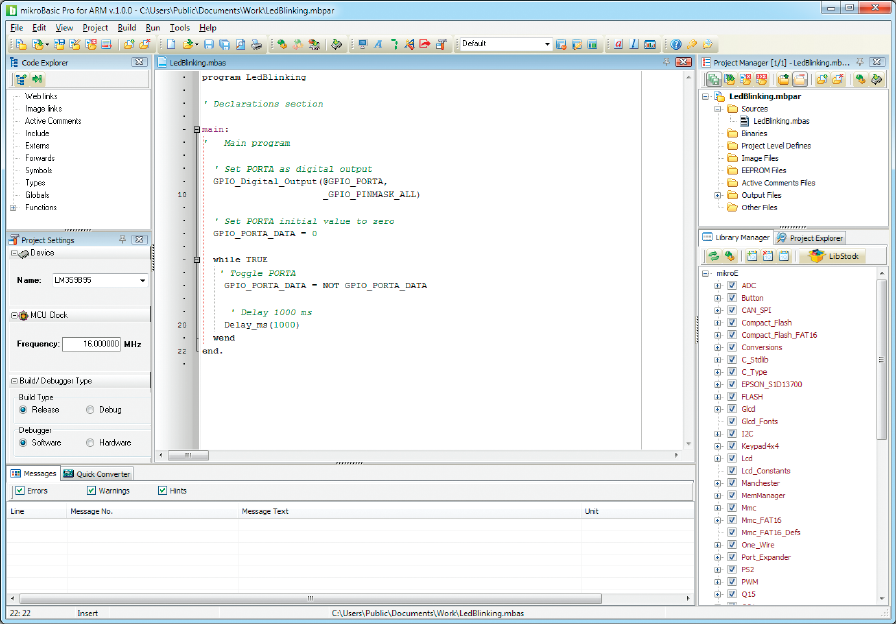The width and height of the screenshot is (896, 624).
Task: Click the Refresh icon in Library Manager
Action: pyautogui.click(x=714, y=257)
